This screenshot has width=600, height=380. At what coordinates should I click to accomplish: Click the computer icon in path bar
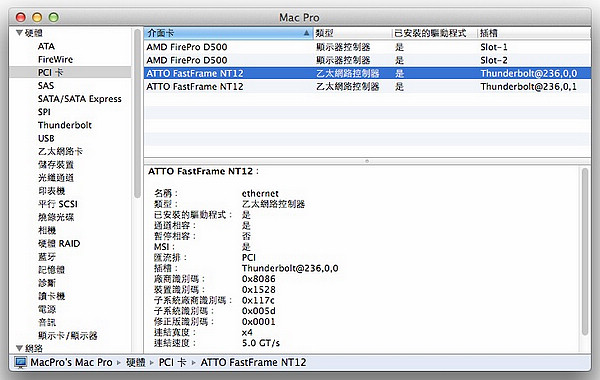21,362
